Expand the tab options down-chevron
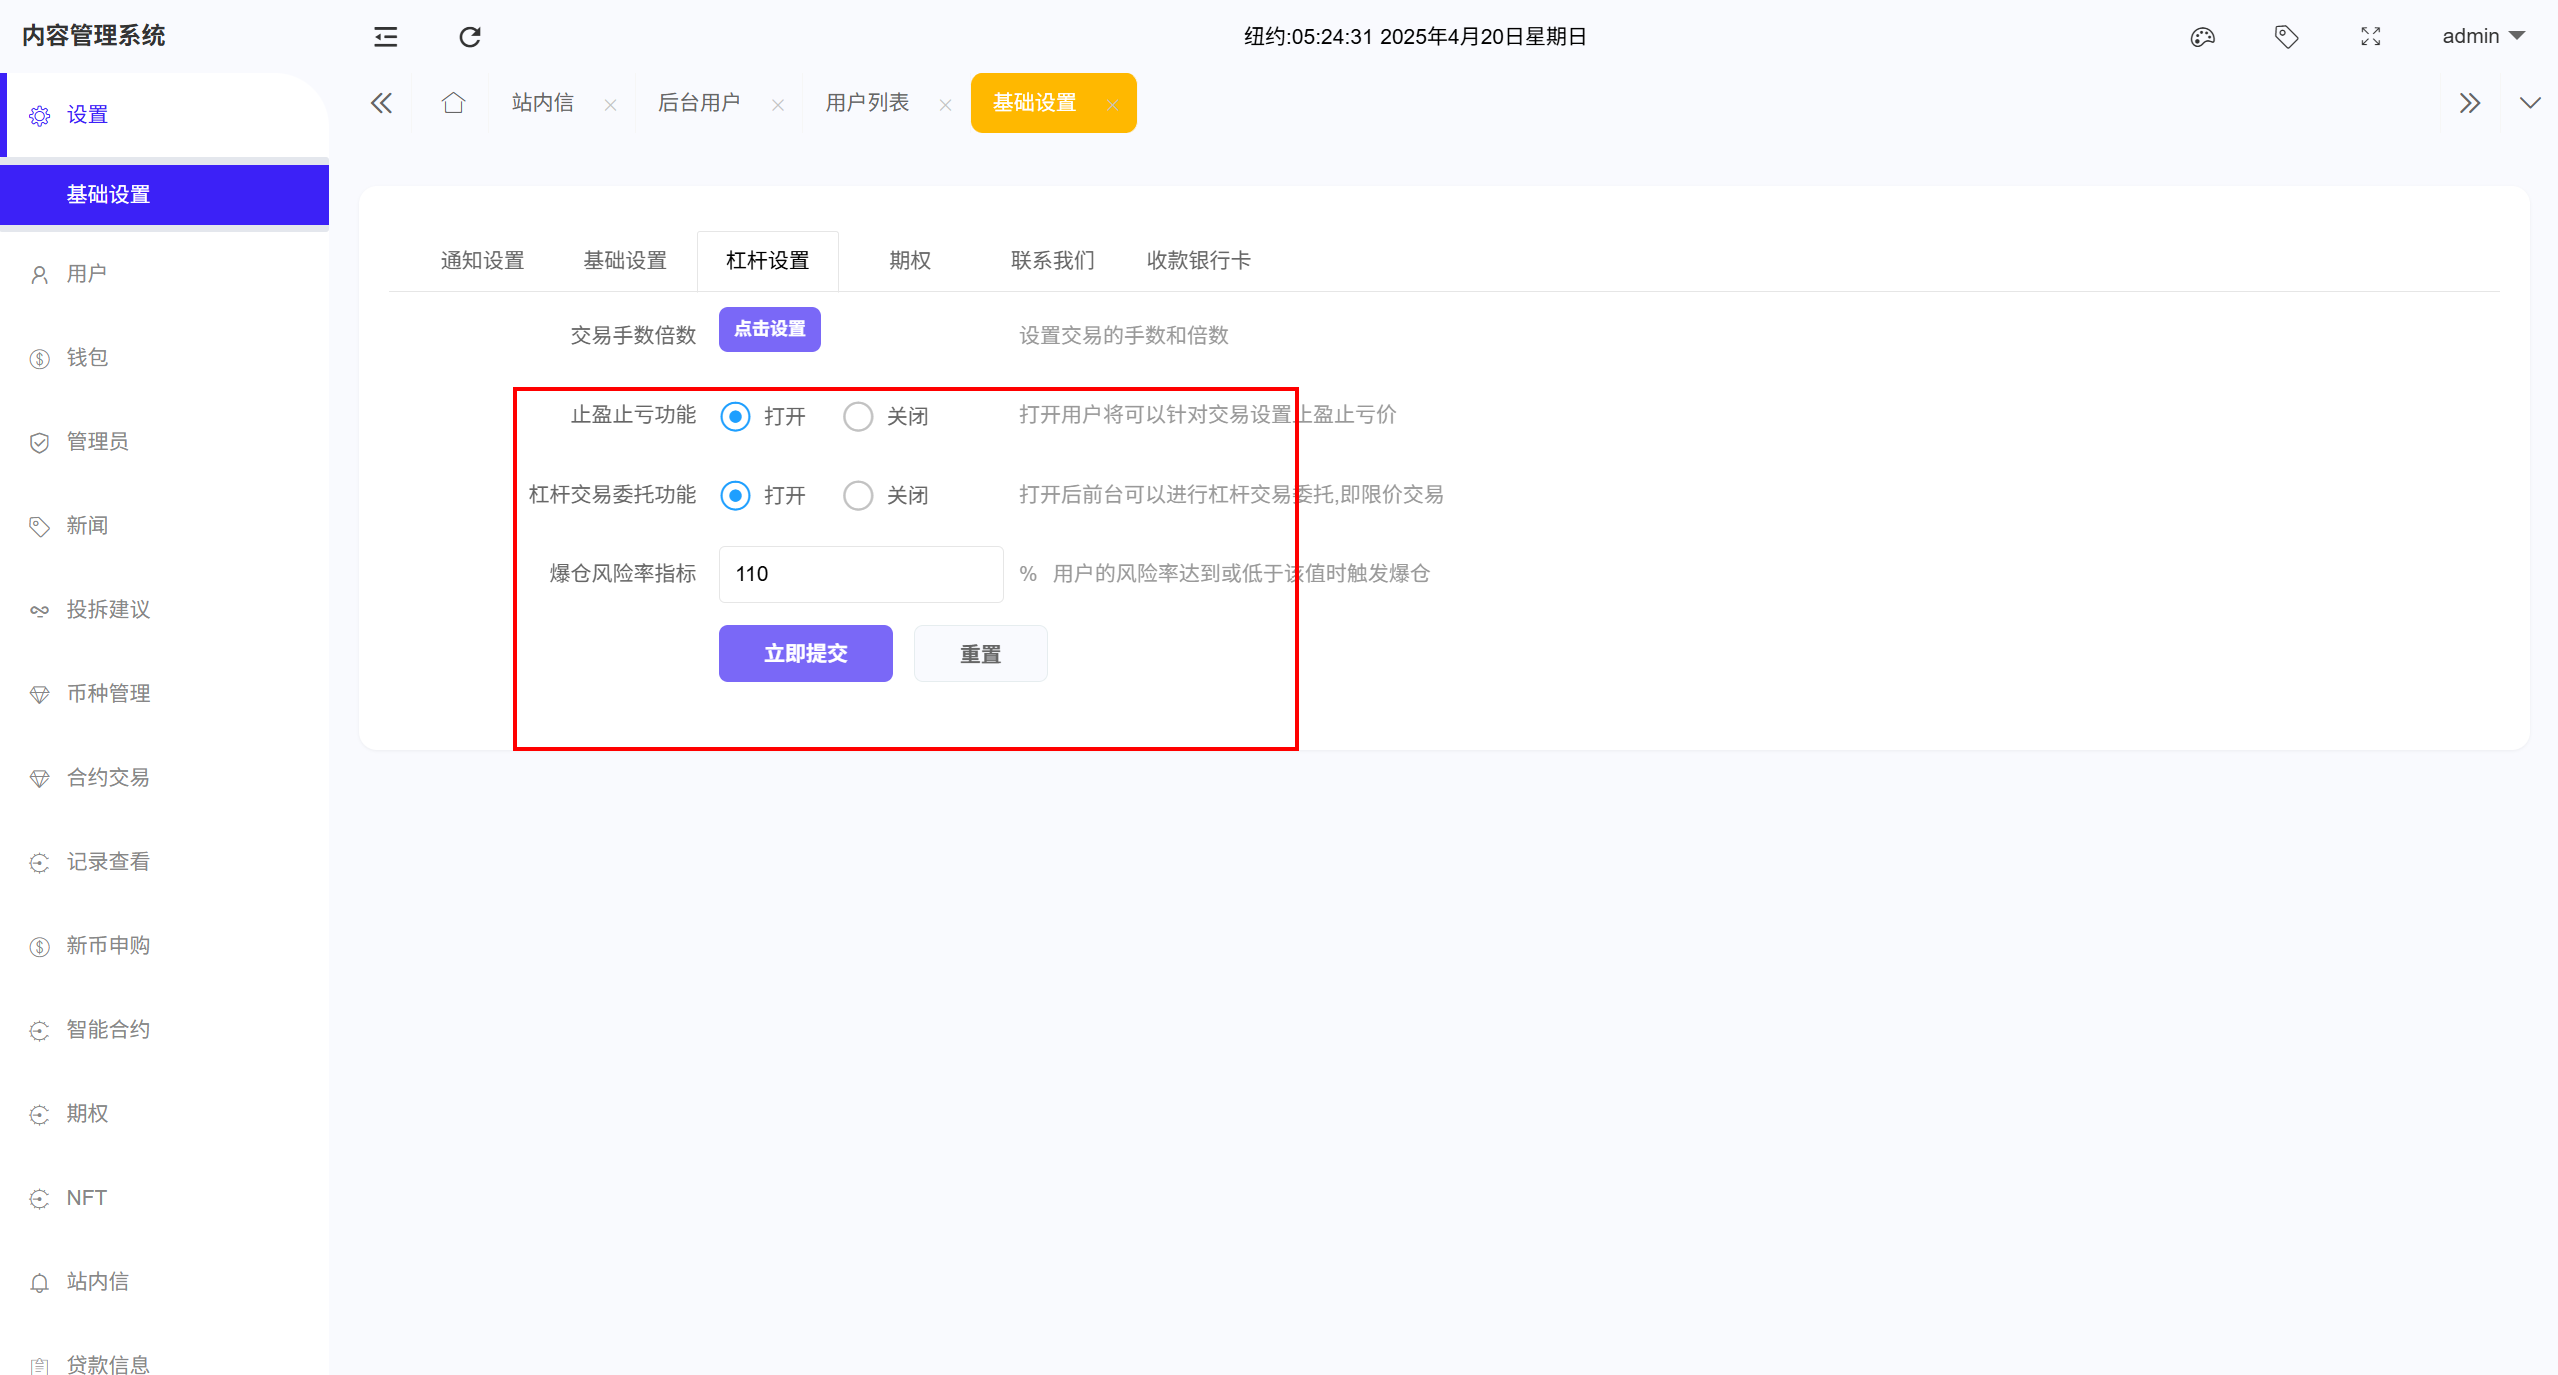The width and height of the screenshot is (2558, 1375). (x=2529, y=103)
